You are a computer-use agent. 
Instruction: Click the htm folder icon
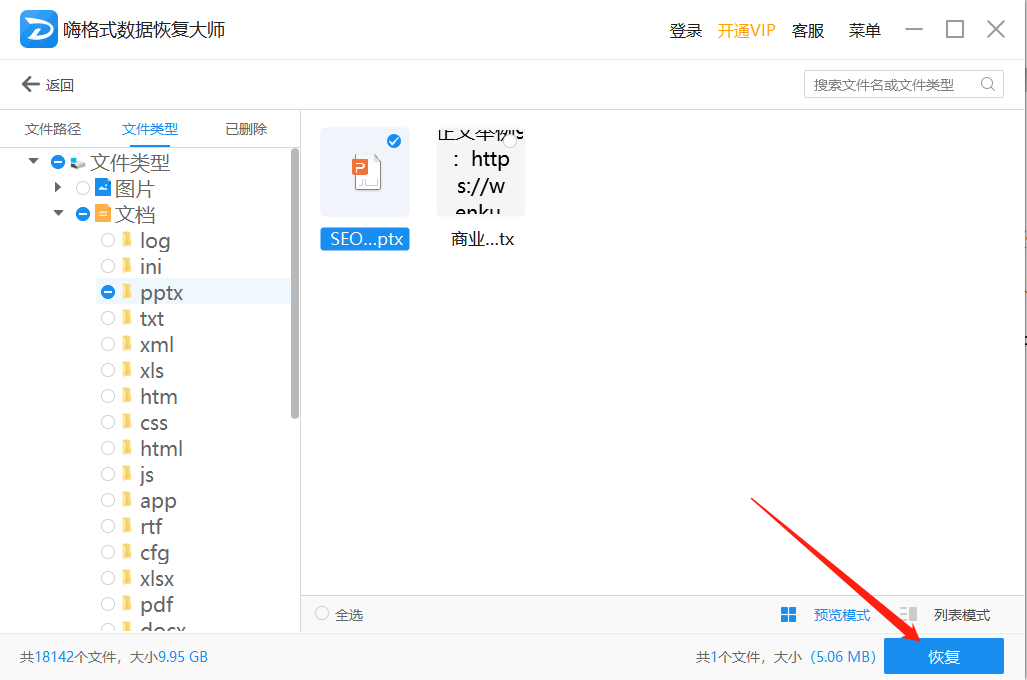[x=127, y=396]
